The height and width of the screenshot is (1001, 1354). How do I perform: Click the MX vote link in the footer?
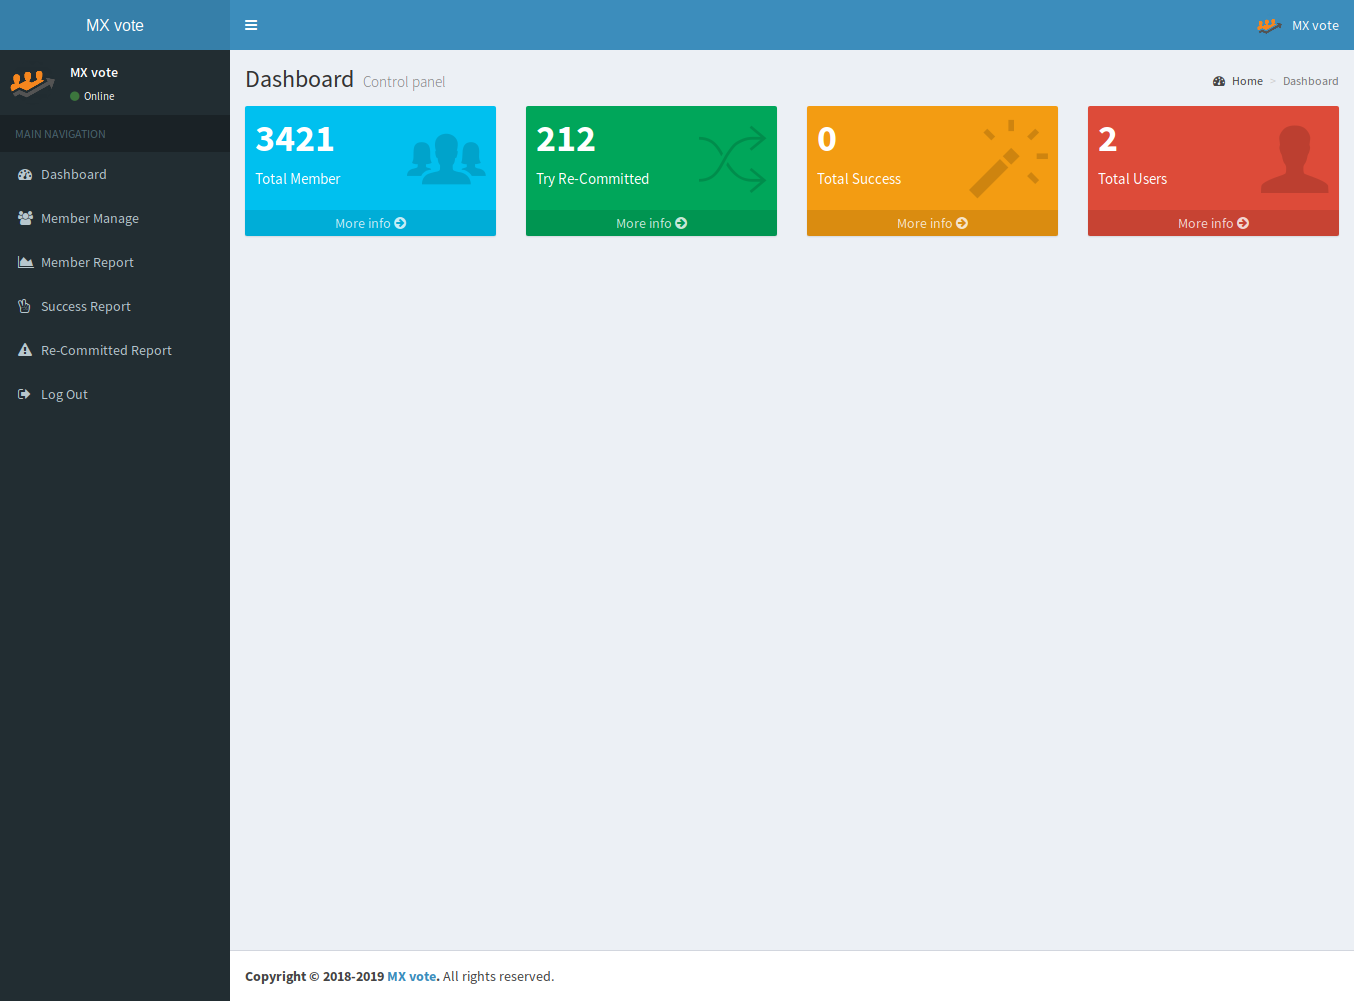(x=411, y=976)
